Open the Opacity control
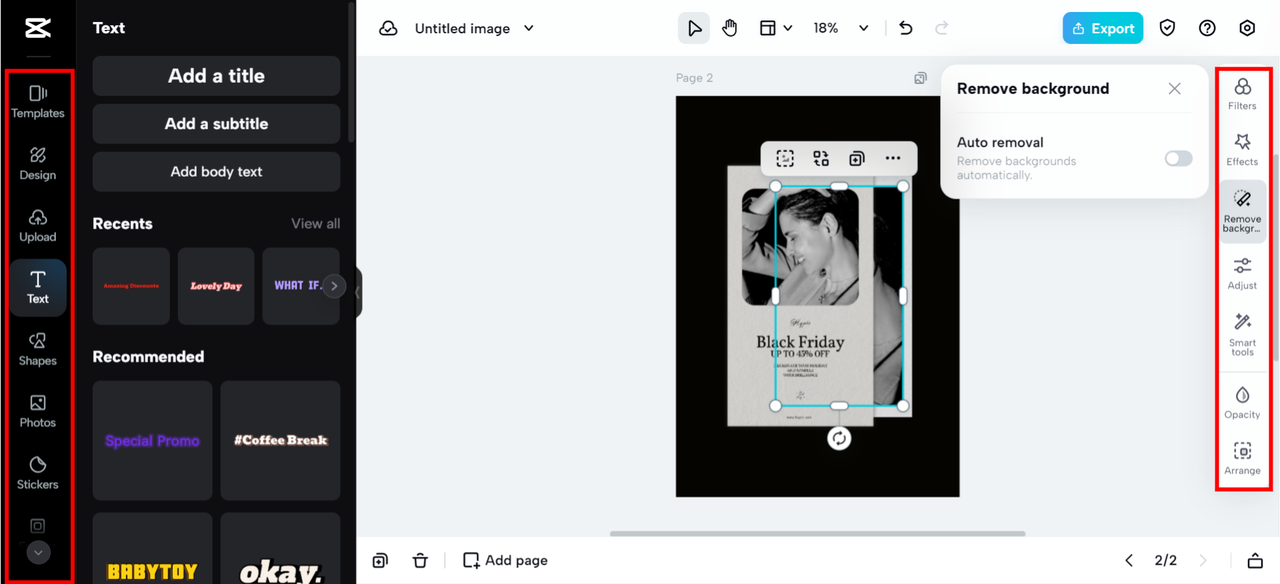The width and height of the screenshot is (1280, 584). [x=1242, y=402]
